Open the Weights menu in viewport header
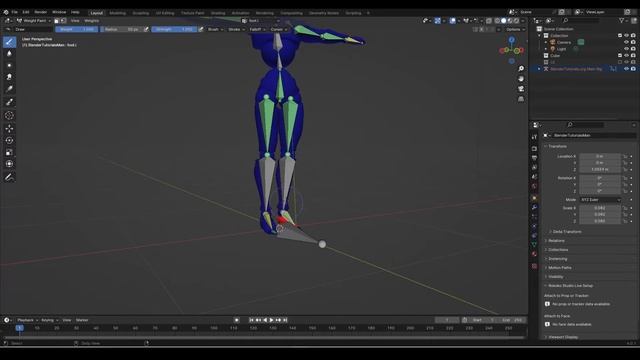Image resolution: width=640 pixels, height=360 pixels. coord(91,21)
